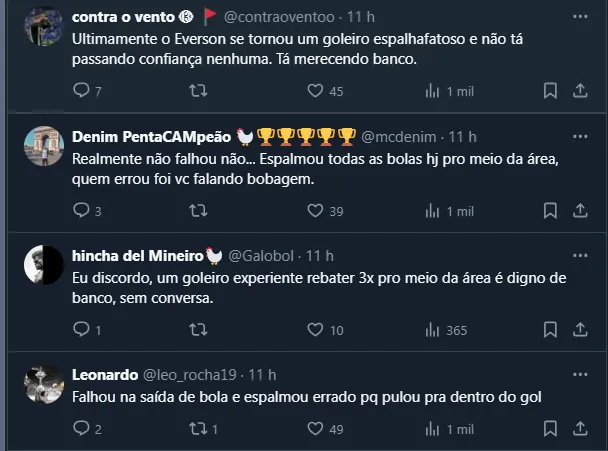Open more options on hincha del Mineiro tweet
This screenshot has width=608, height=451.
(x=579, y=255)
